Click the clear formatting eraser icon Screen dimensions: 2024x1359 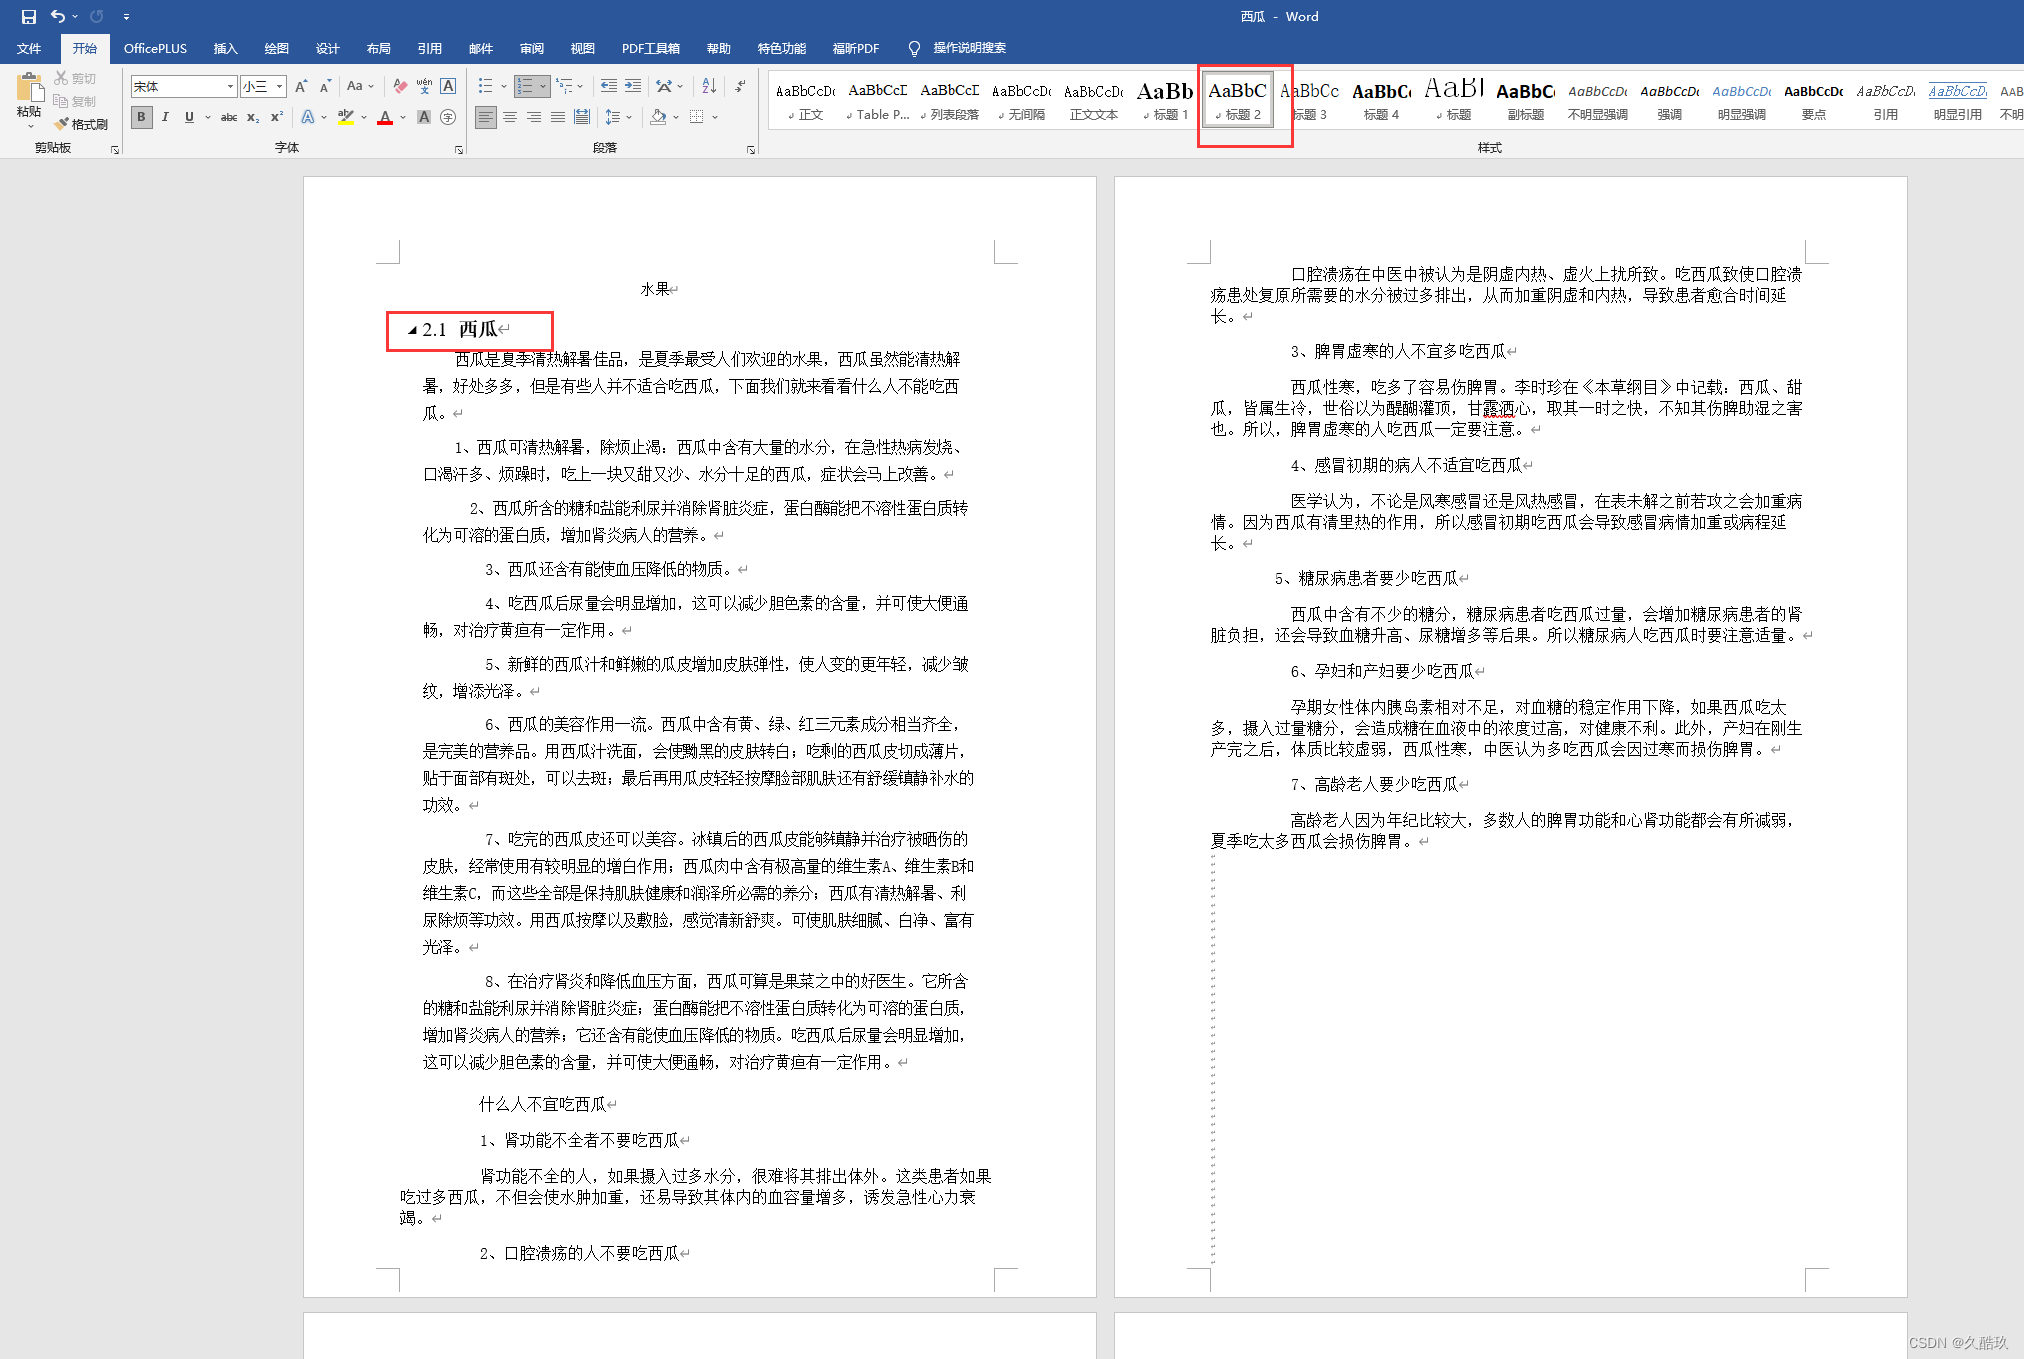400,87
